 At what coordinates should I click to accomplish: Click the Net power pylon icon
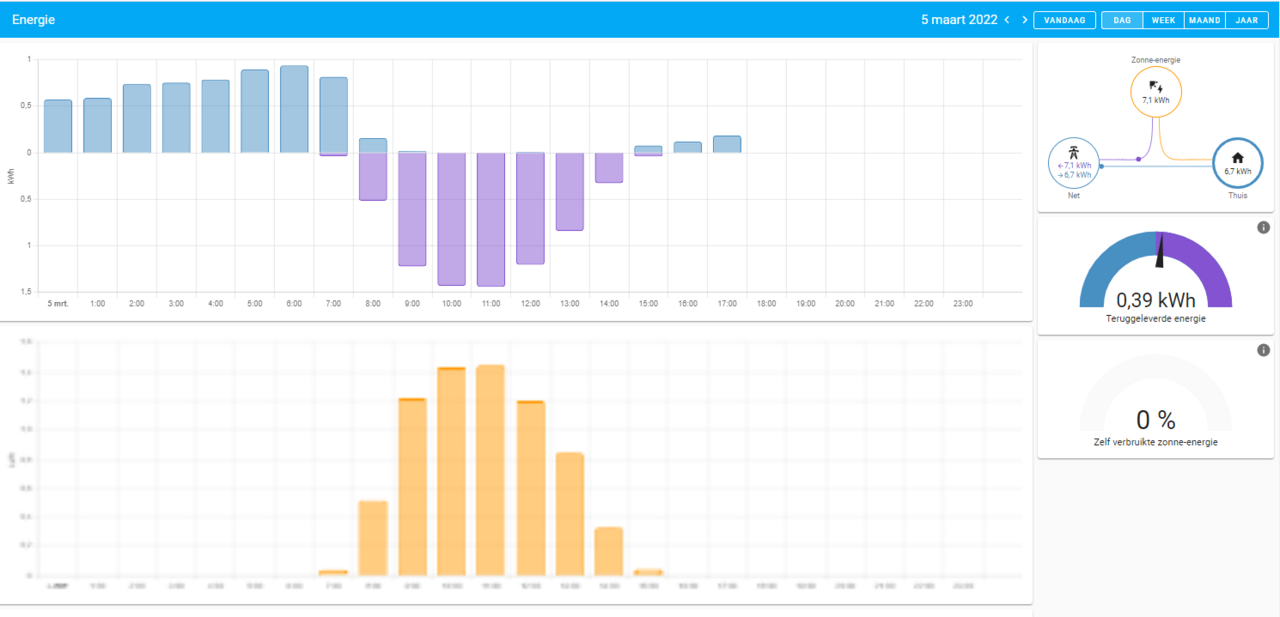point(1073,153)
